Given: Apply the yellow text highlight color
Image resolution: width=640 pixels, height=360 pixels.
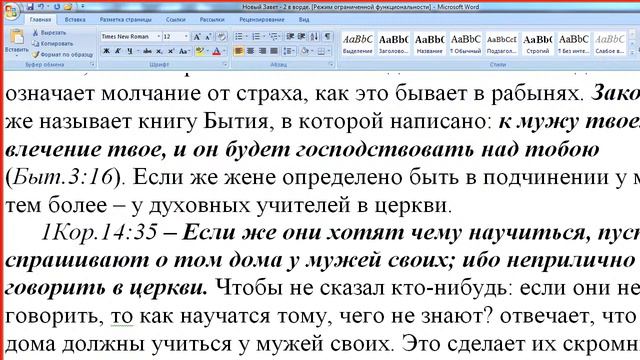Looking at the screenshot, I should pyautogui.click(x=200, y=51).
